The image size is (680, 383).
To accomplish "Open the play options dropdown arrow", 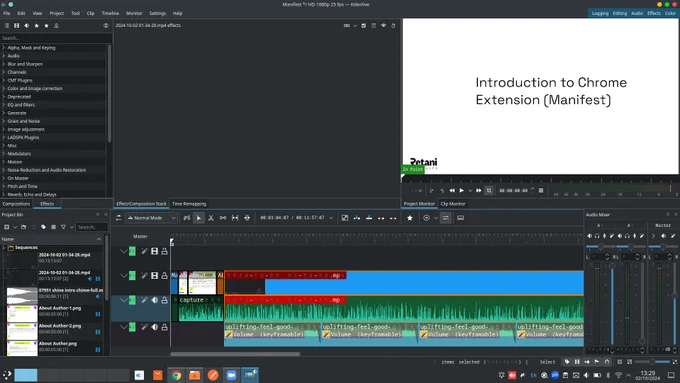I will pyautogui.click(x=470, y=190).
